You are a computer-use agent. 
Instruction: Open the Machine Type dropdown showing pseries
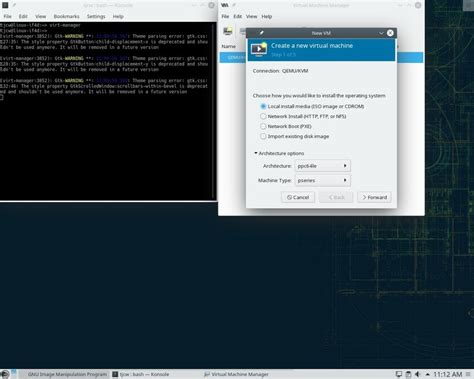click(x=322, y=180)
